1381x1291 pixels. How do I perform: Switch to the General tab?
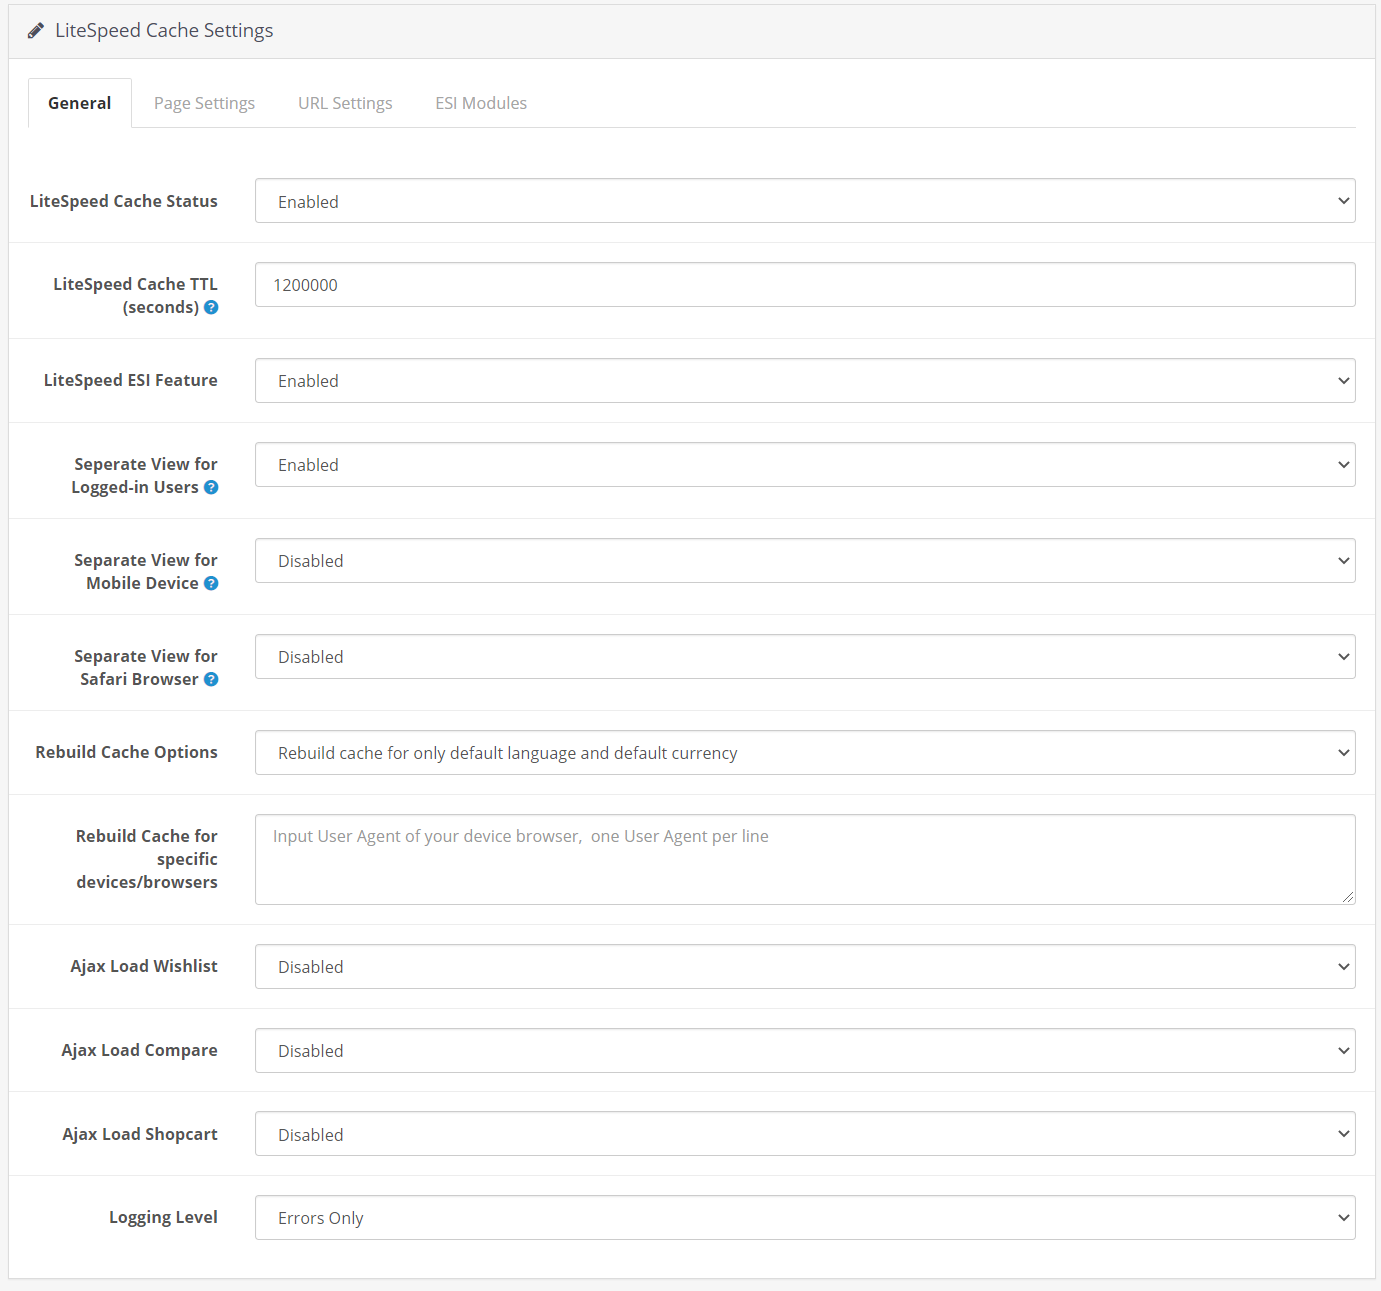coord(80,103)
